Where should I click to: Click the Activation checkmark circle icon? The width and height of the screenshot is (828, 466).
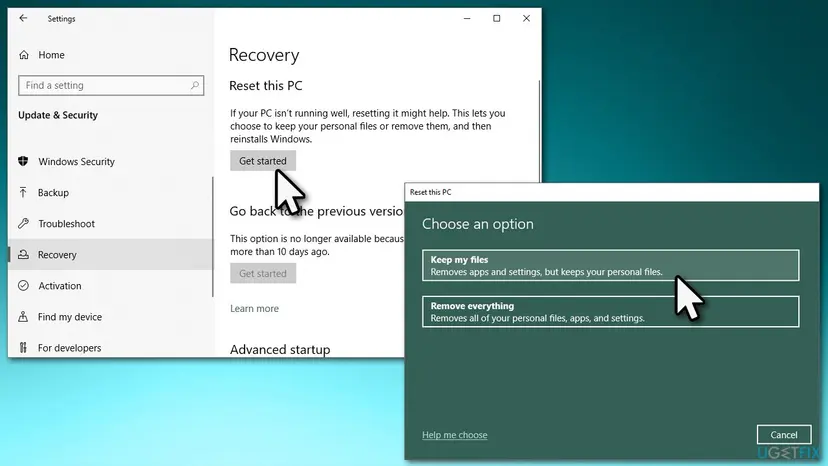click(x=23, y=286)
